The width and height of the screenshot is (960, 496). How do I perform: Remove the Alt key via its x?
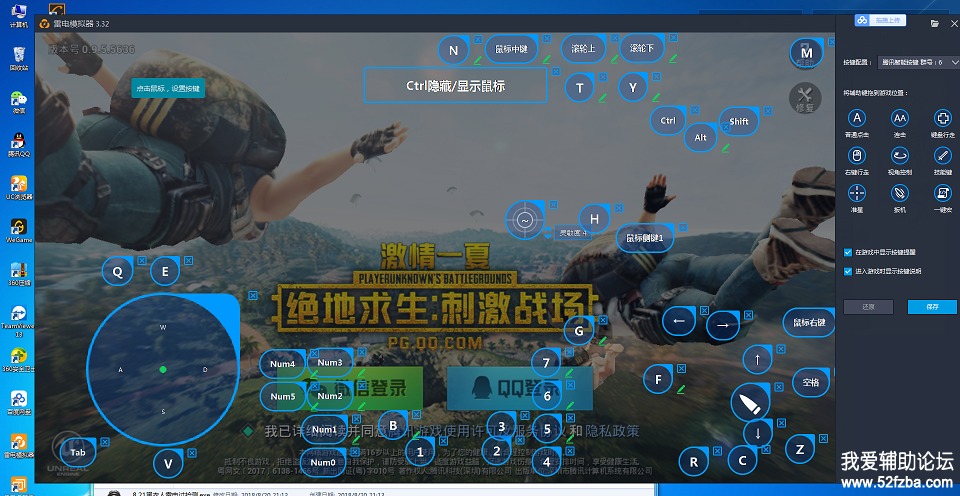[725, 126]
